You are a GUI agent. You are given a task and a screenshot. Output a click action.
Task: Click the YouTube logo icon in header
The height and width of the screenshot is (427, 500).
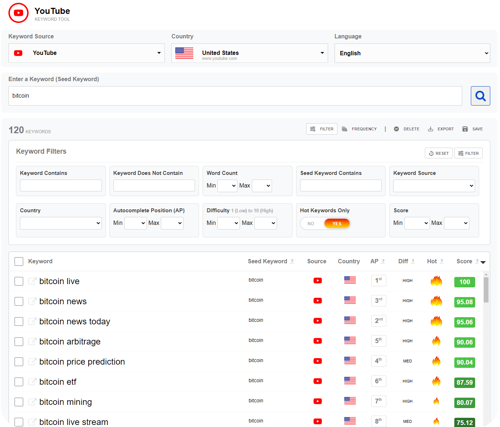coord(18,13)
